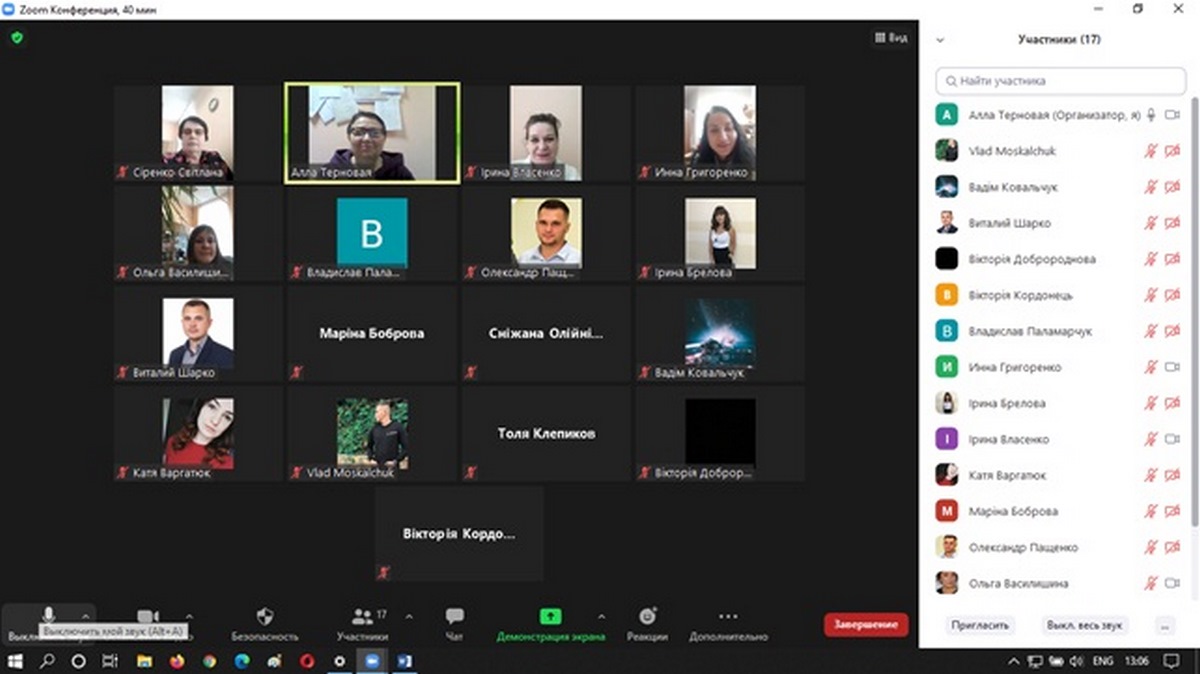Start Демонстрация экрана screen sharing
1200x674 pixels.
[551, 617]
